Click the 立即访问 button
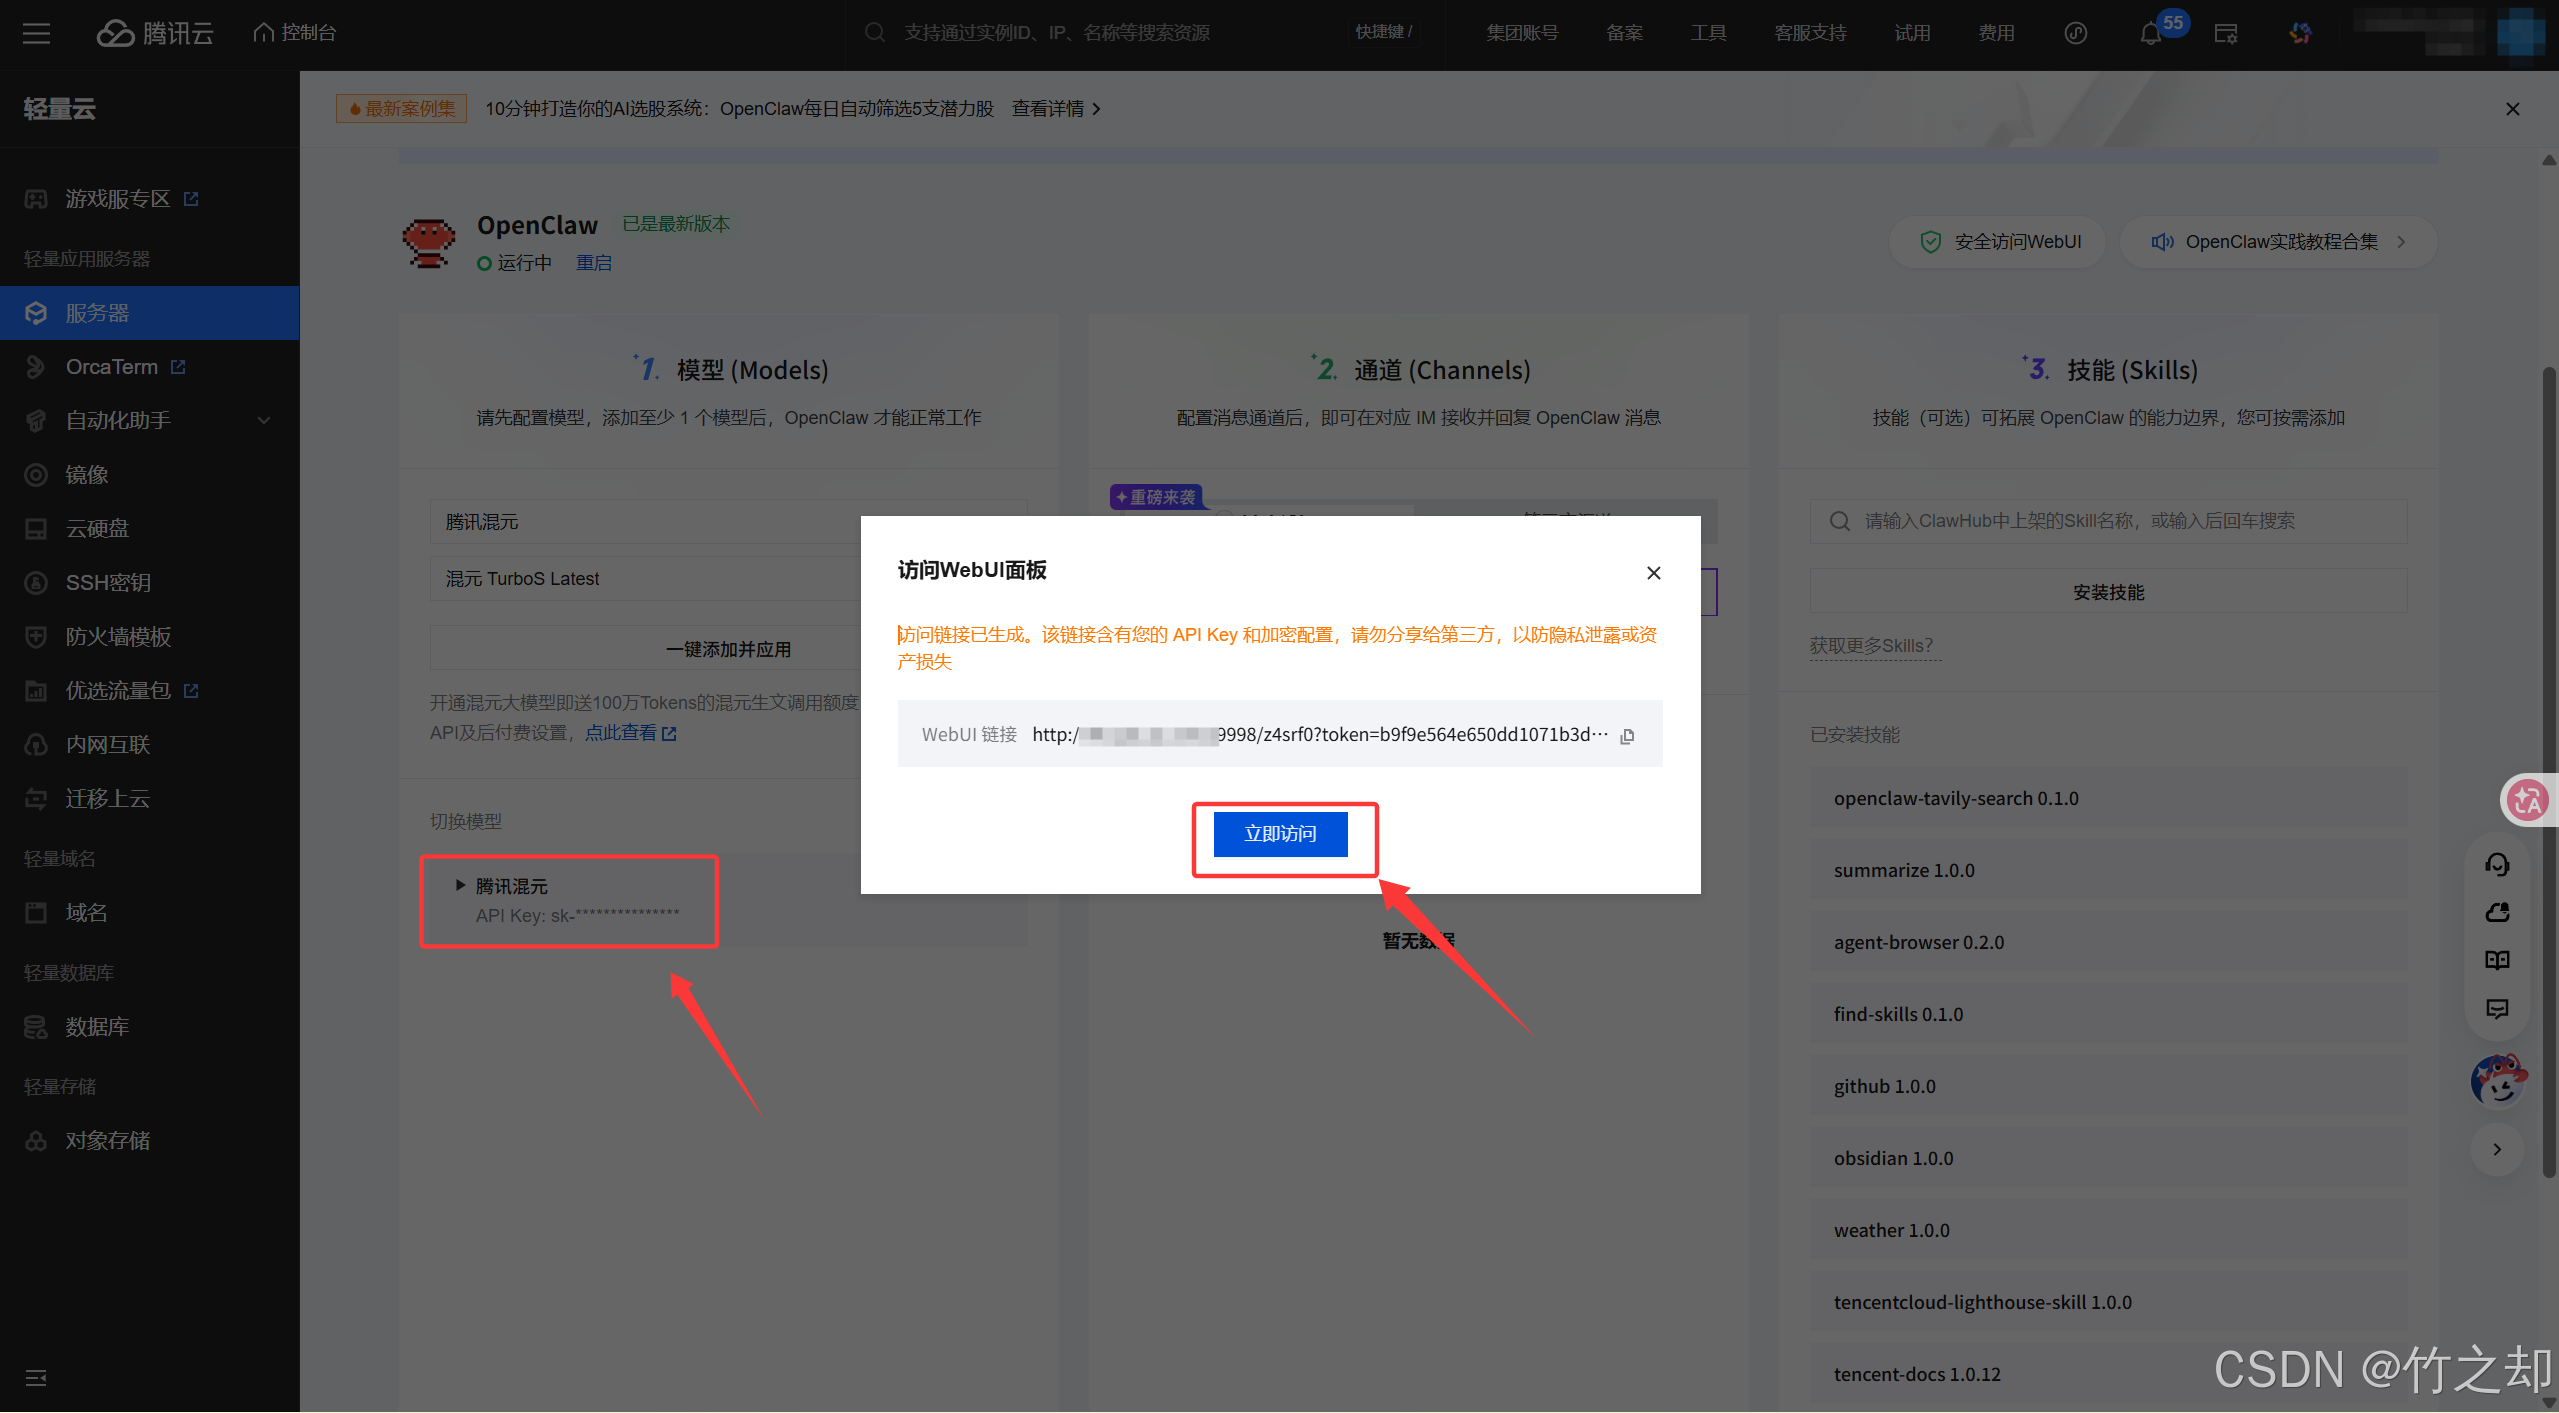The image size is (2559, 1413). (1280, 834)
